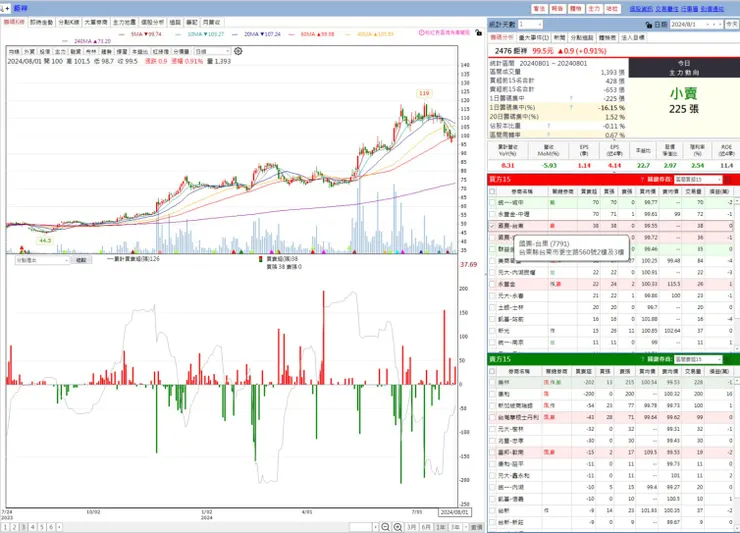The image size is (740, 533).
Task: Click help icon in 買方15 header
Action: [642, 179]
